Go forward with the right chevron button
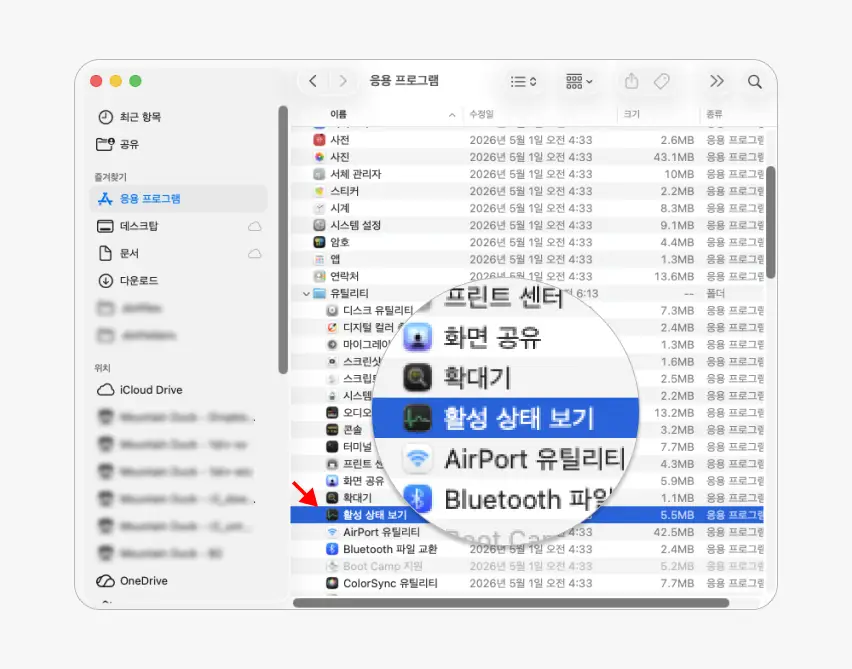The image size is (852, 669). coord(342,82)
